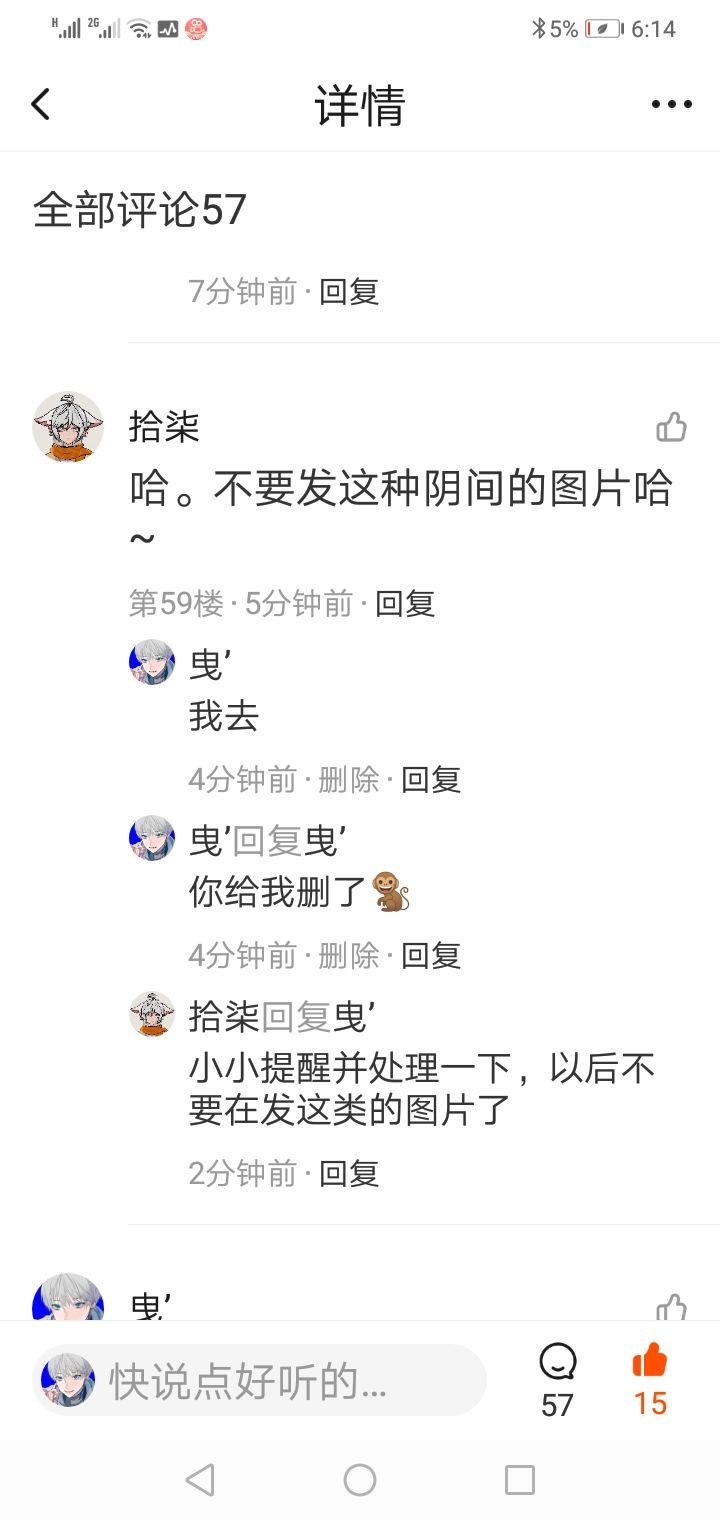720x1520 pixels.
Task: Tap 曳' avatar beside 我去 reply
Action: pos(152,662)
